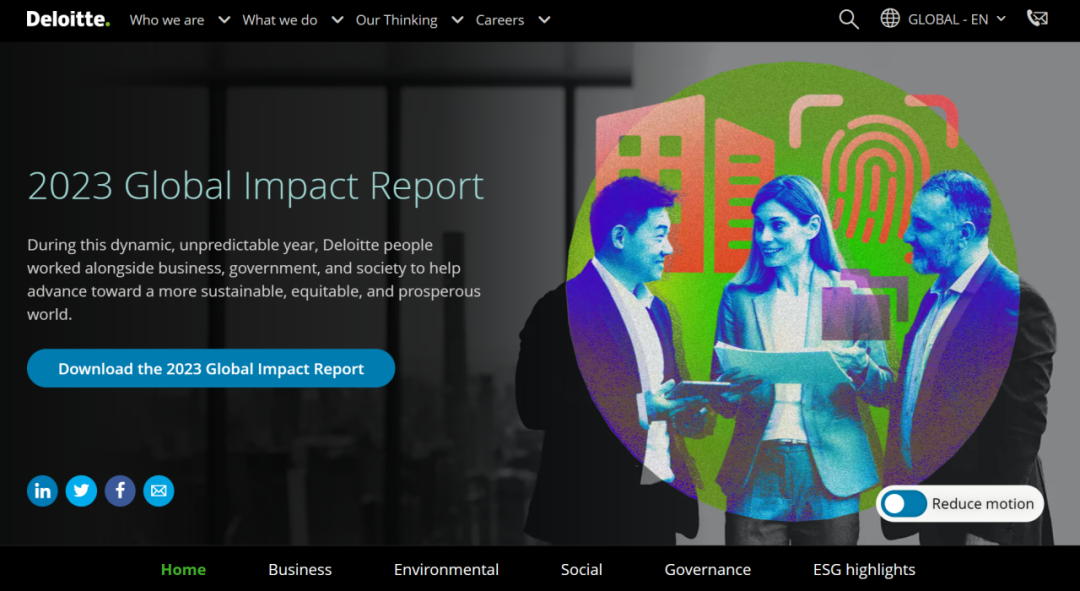
Task: Open the Our Thinking menu
Action: coord(396,20)
